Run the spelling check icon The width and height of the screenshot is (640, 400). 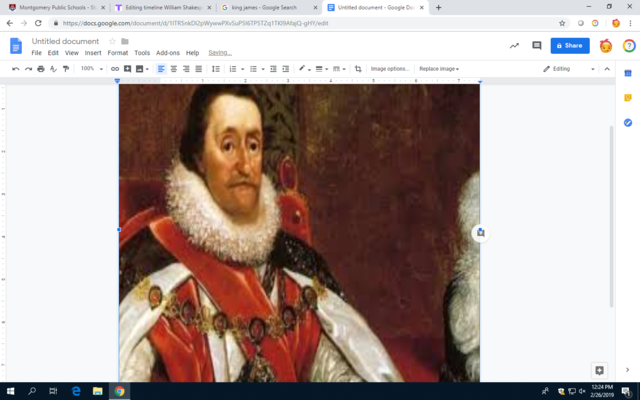(53, 69)
